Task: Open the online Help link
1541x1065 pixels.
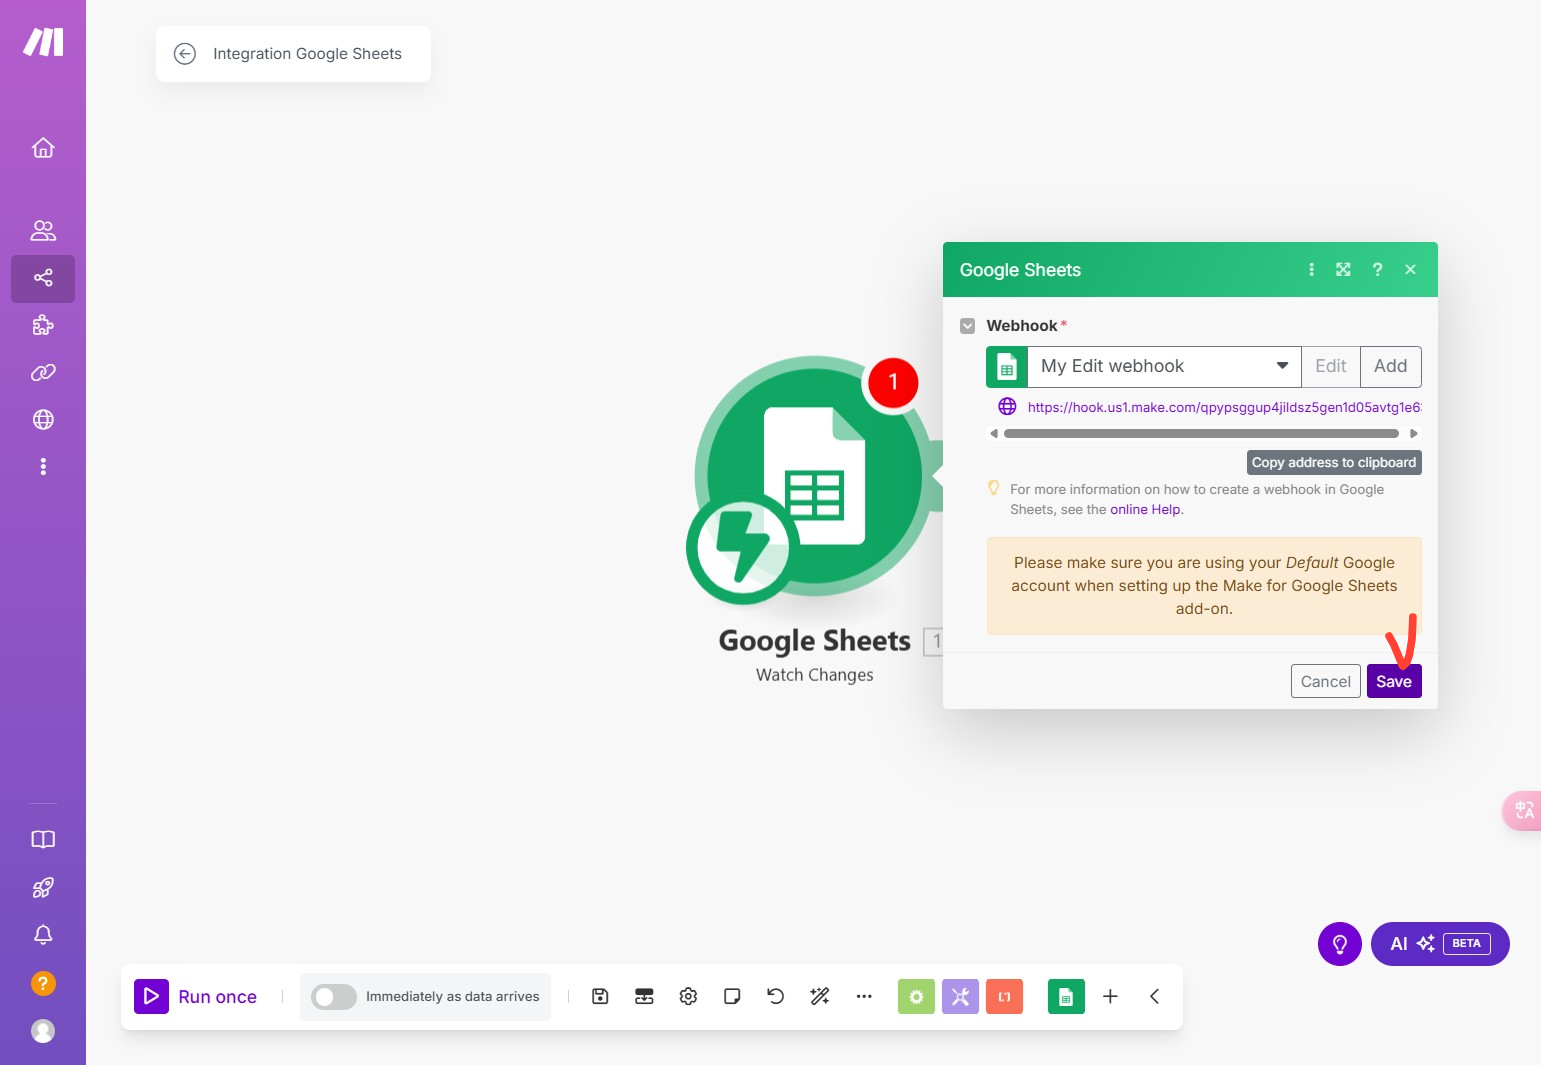Action: pos(1145,510)
